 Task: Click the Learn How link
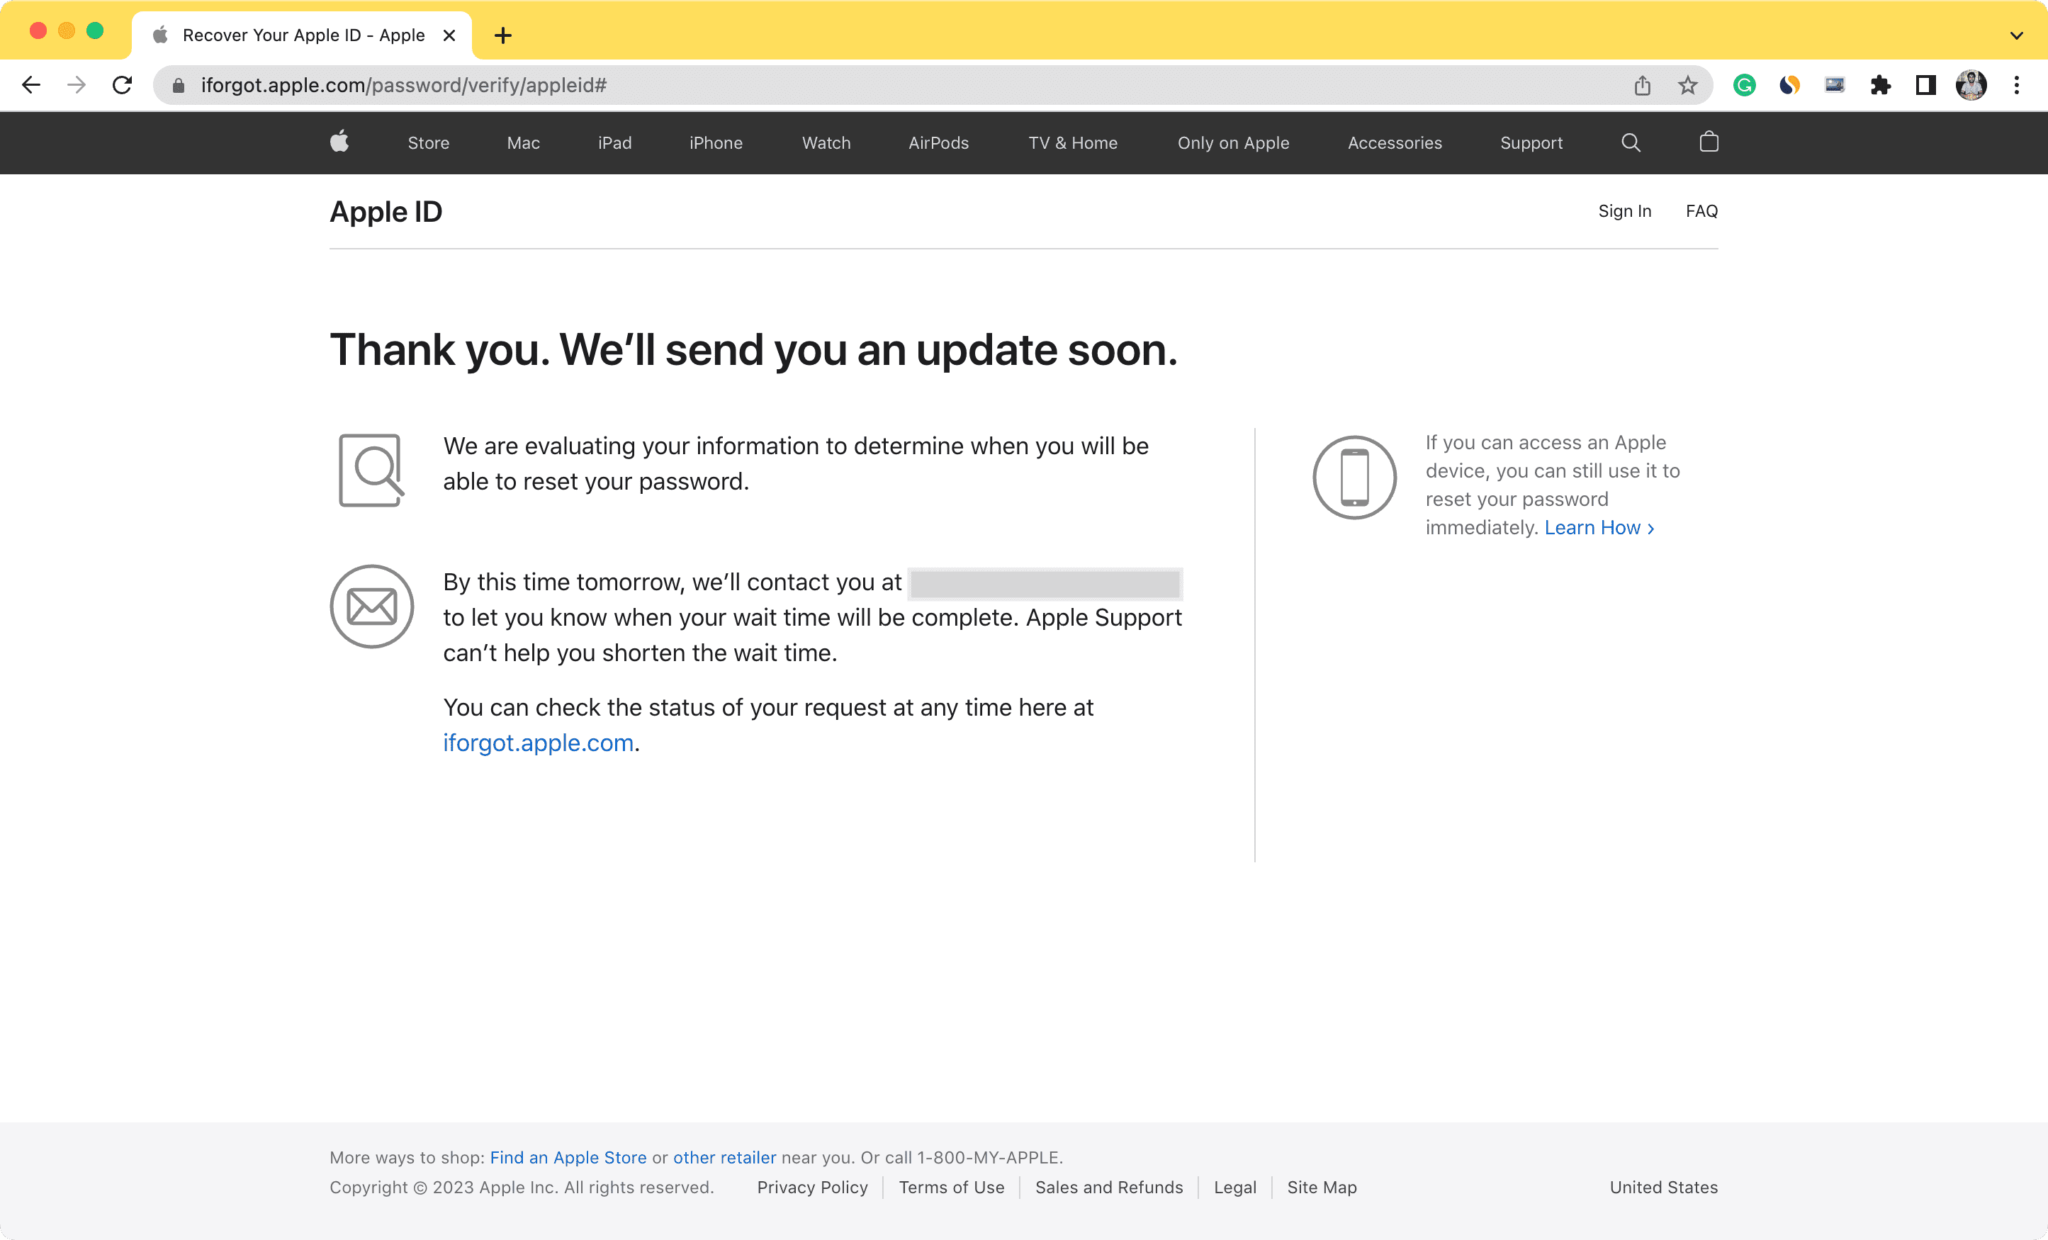click(1599, 527)
